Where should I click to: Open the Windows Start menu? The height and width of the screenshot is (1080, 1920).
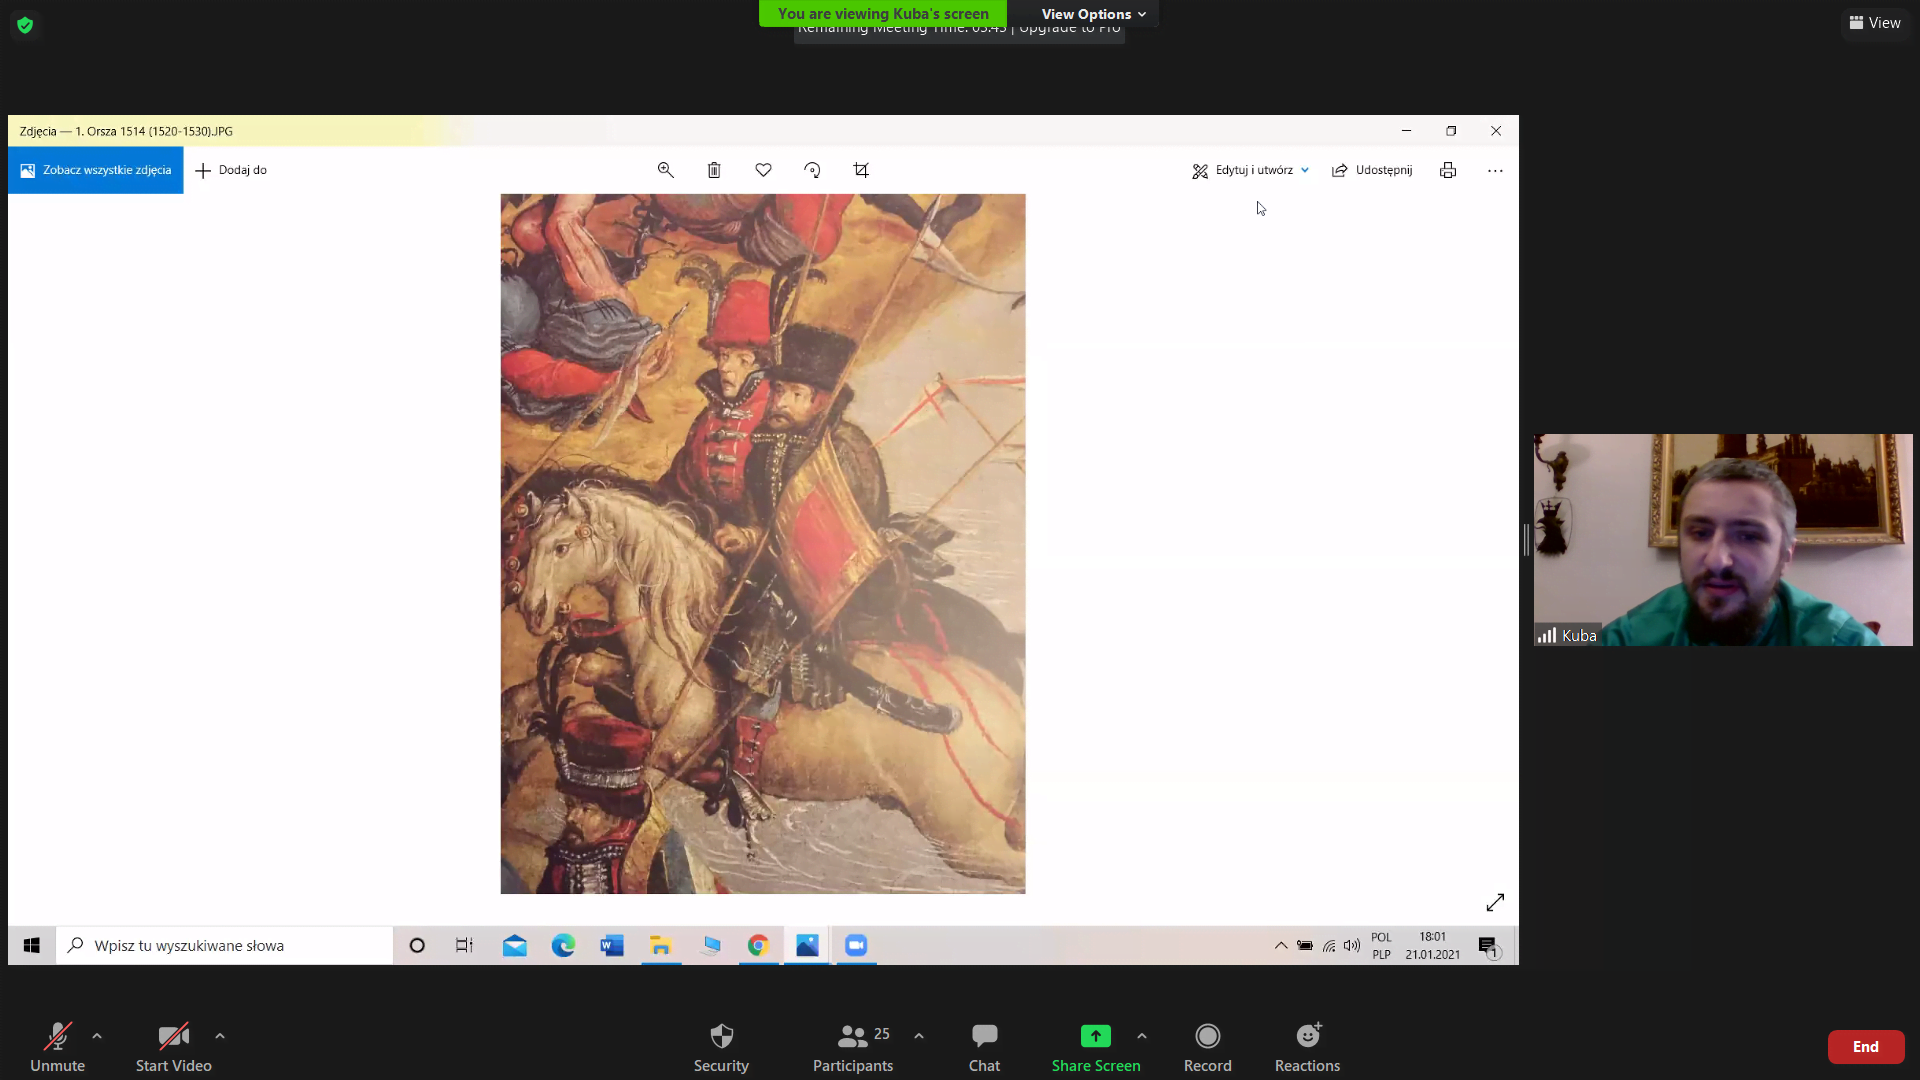pos(32,945)
